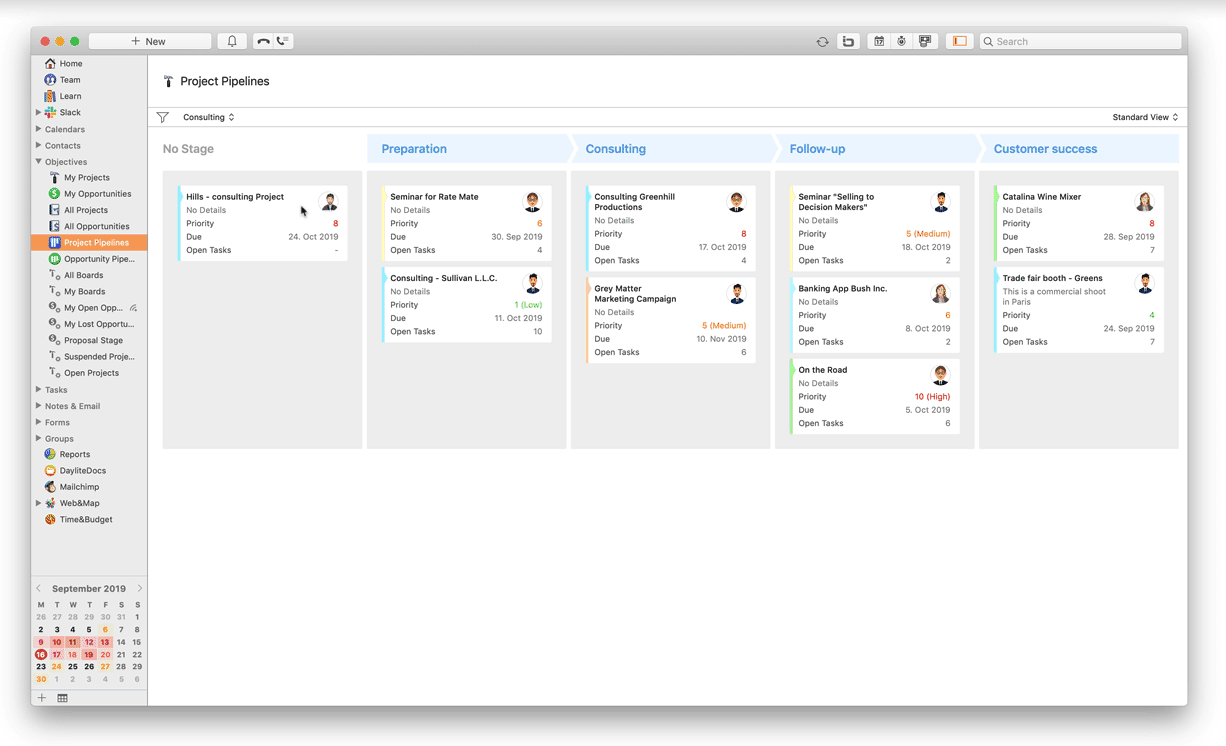Select Opportunity Pipelines in the sidebar
Image resolution: width=1226 pixels, height=746 pixels.
pos(98,259)
